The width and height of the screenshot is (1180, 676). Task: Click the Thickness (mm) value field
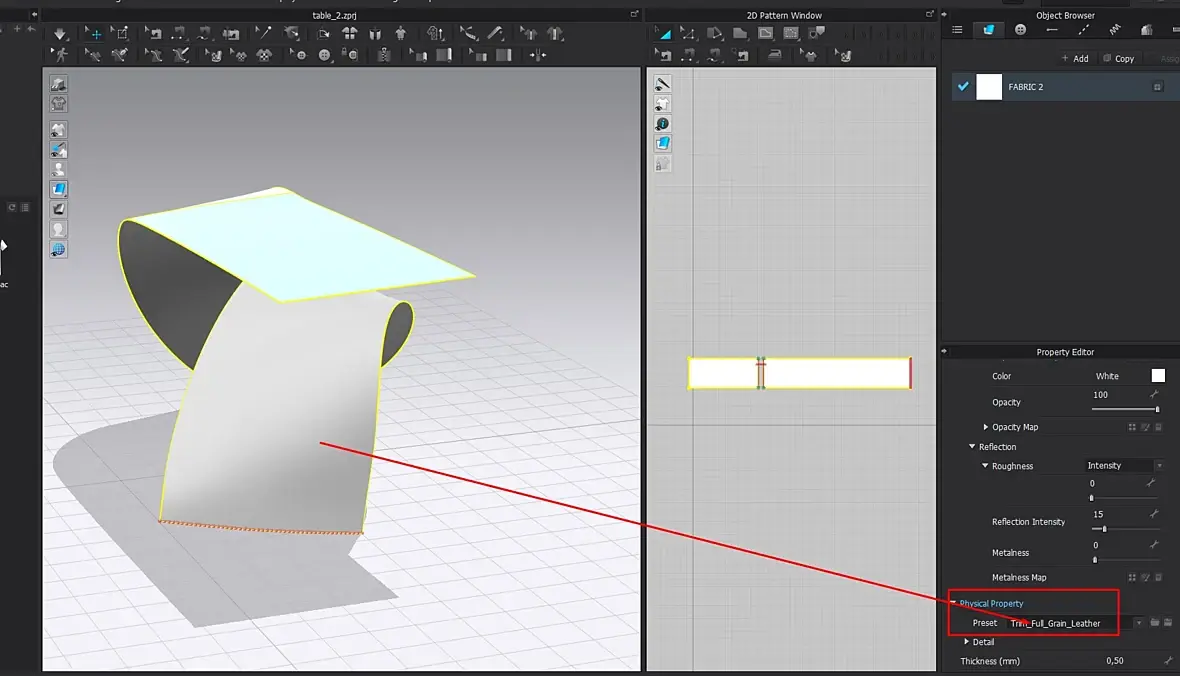(x=1114, y=661)
